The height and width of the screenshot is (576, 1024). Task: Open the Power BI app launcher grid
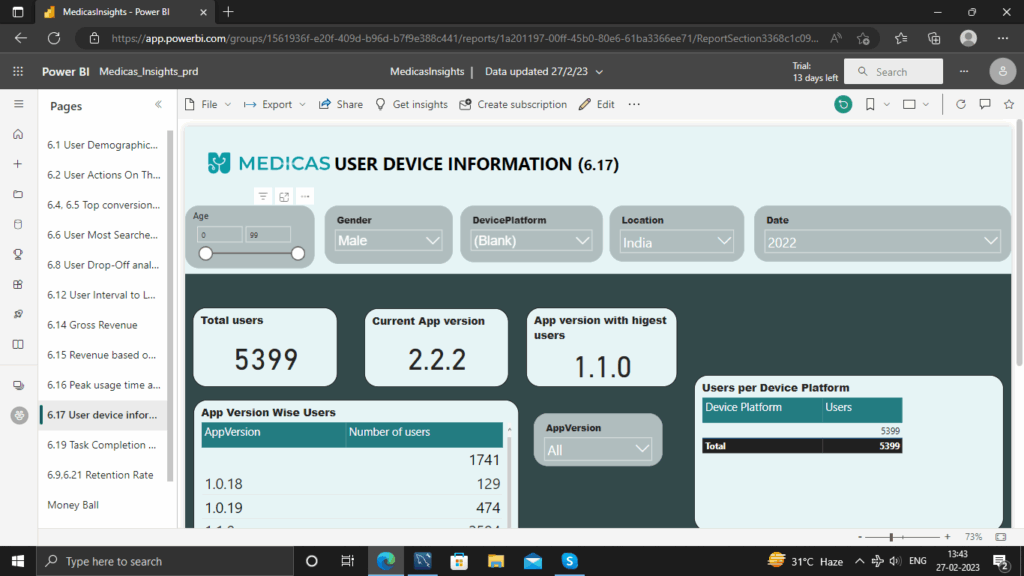[18, 71]
